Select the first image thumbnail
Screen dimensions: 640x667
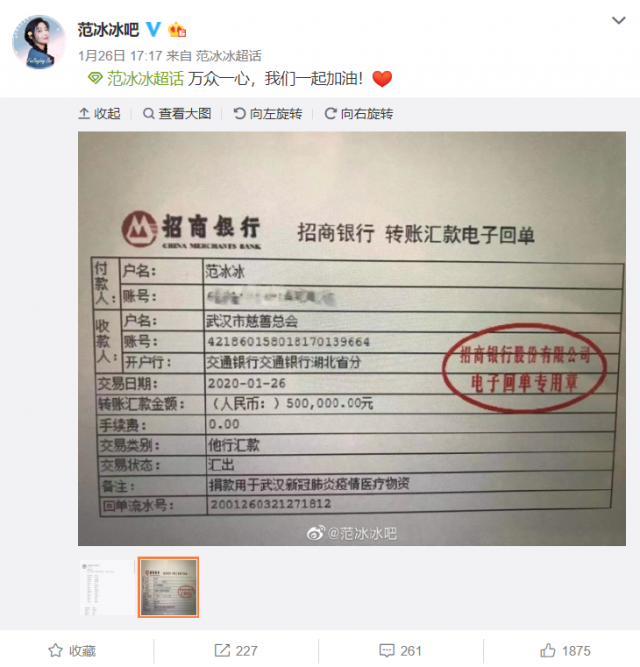(x=108, y=587)
